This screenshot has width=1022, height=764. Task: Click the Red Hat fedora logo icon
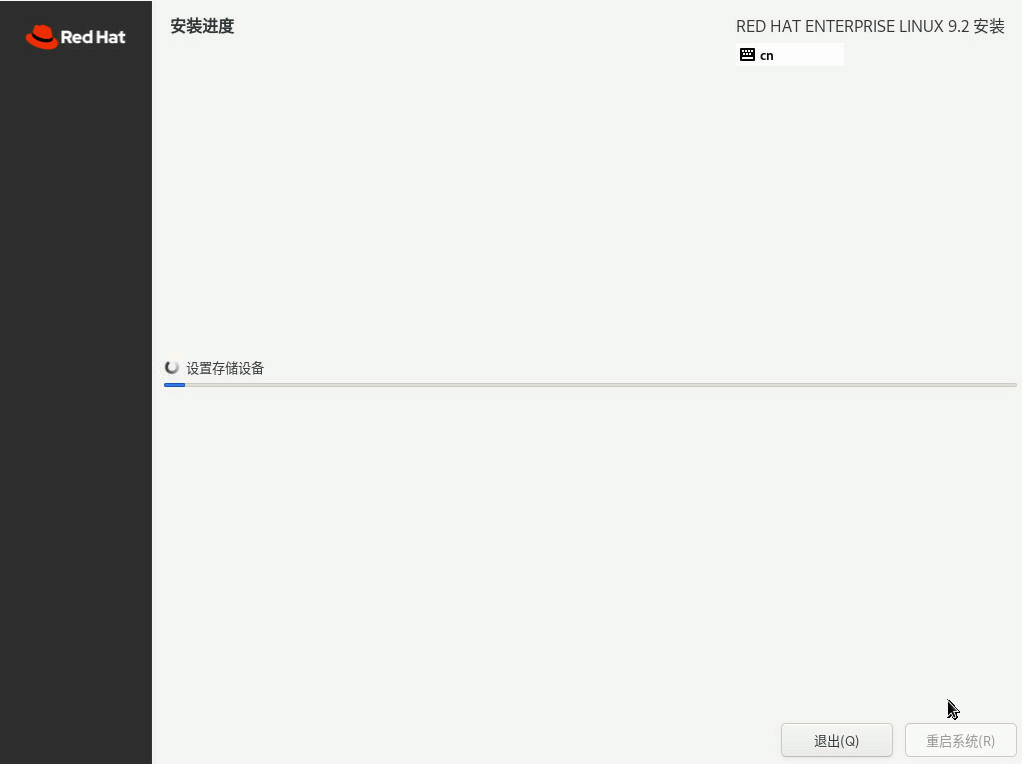pos(41,37)
